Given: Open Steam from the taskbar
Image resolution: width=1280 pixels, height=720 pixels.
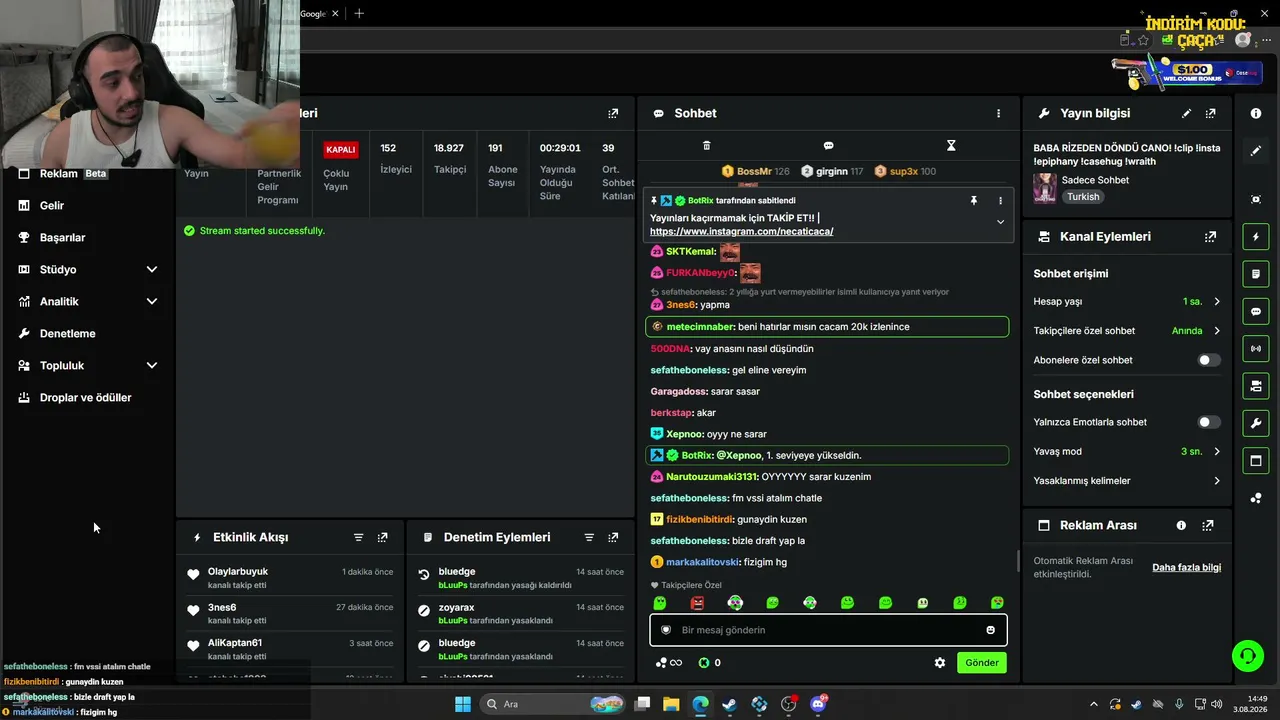Looking at the screenshot, I should (x=730, y=704).
